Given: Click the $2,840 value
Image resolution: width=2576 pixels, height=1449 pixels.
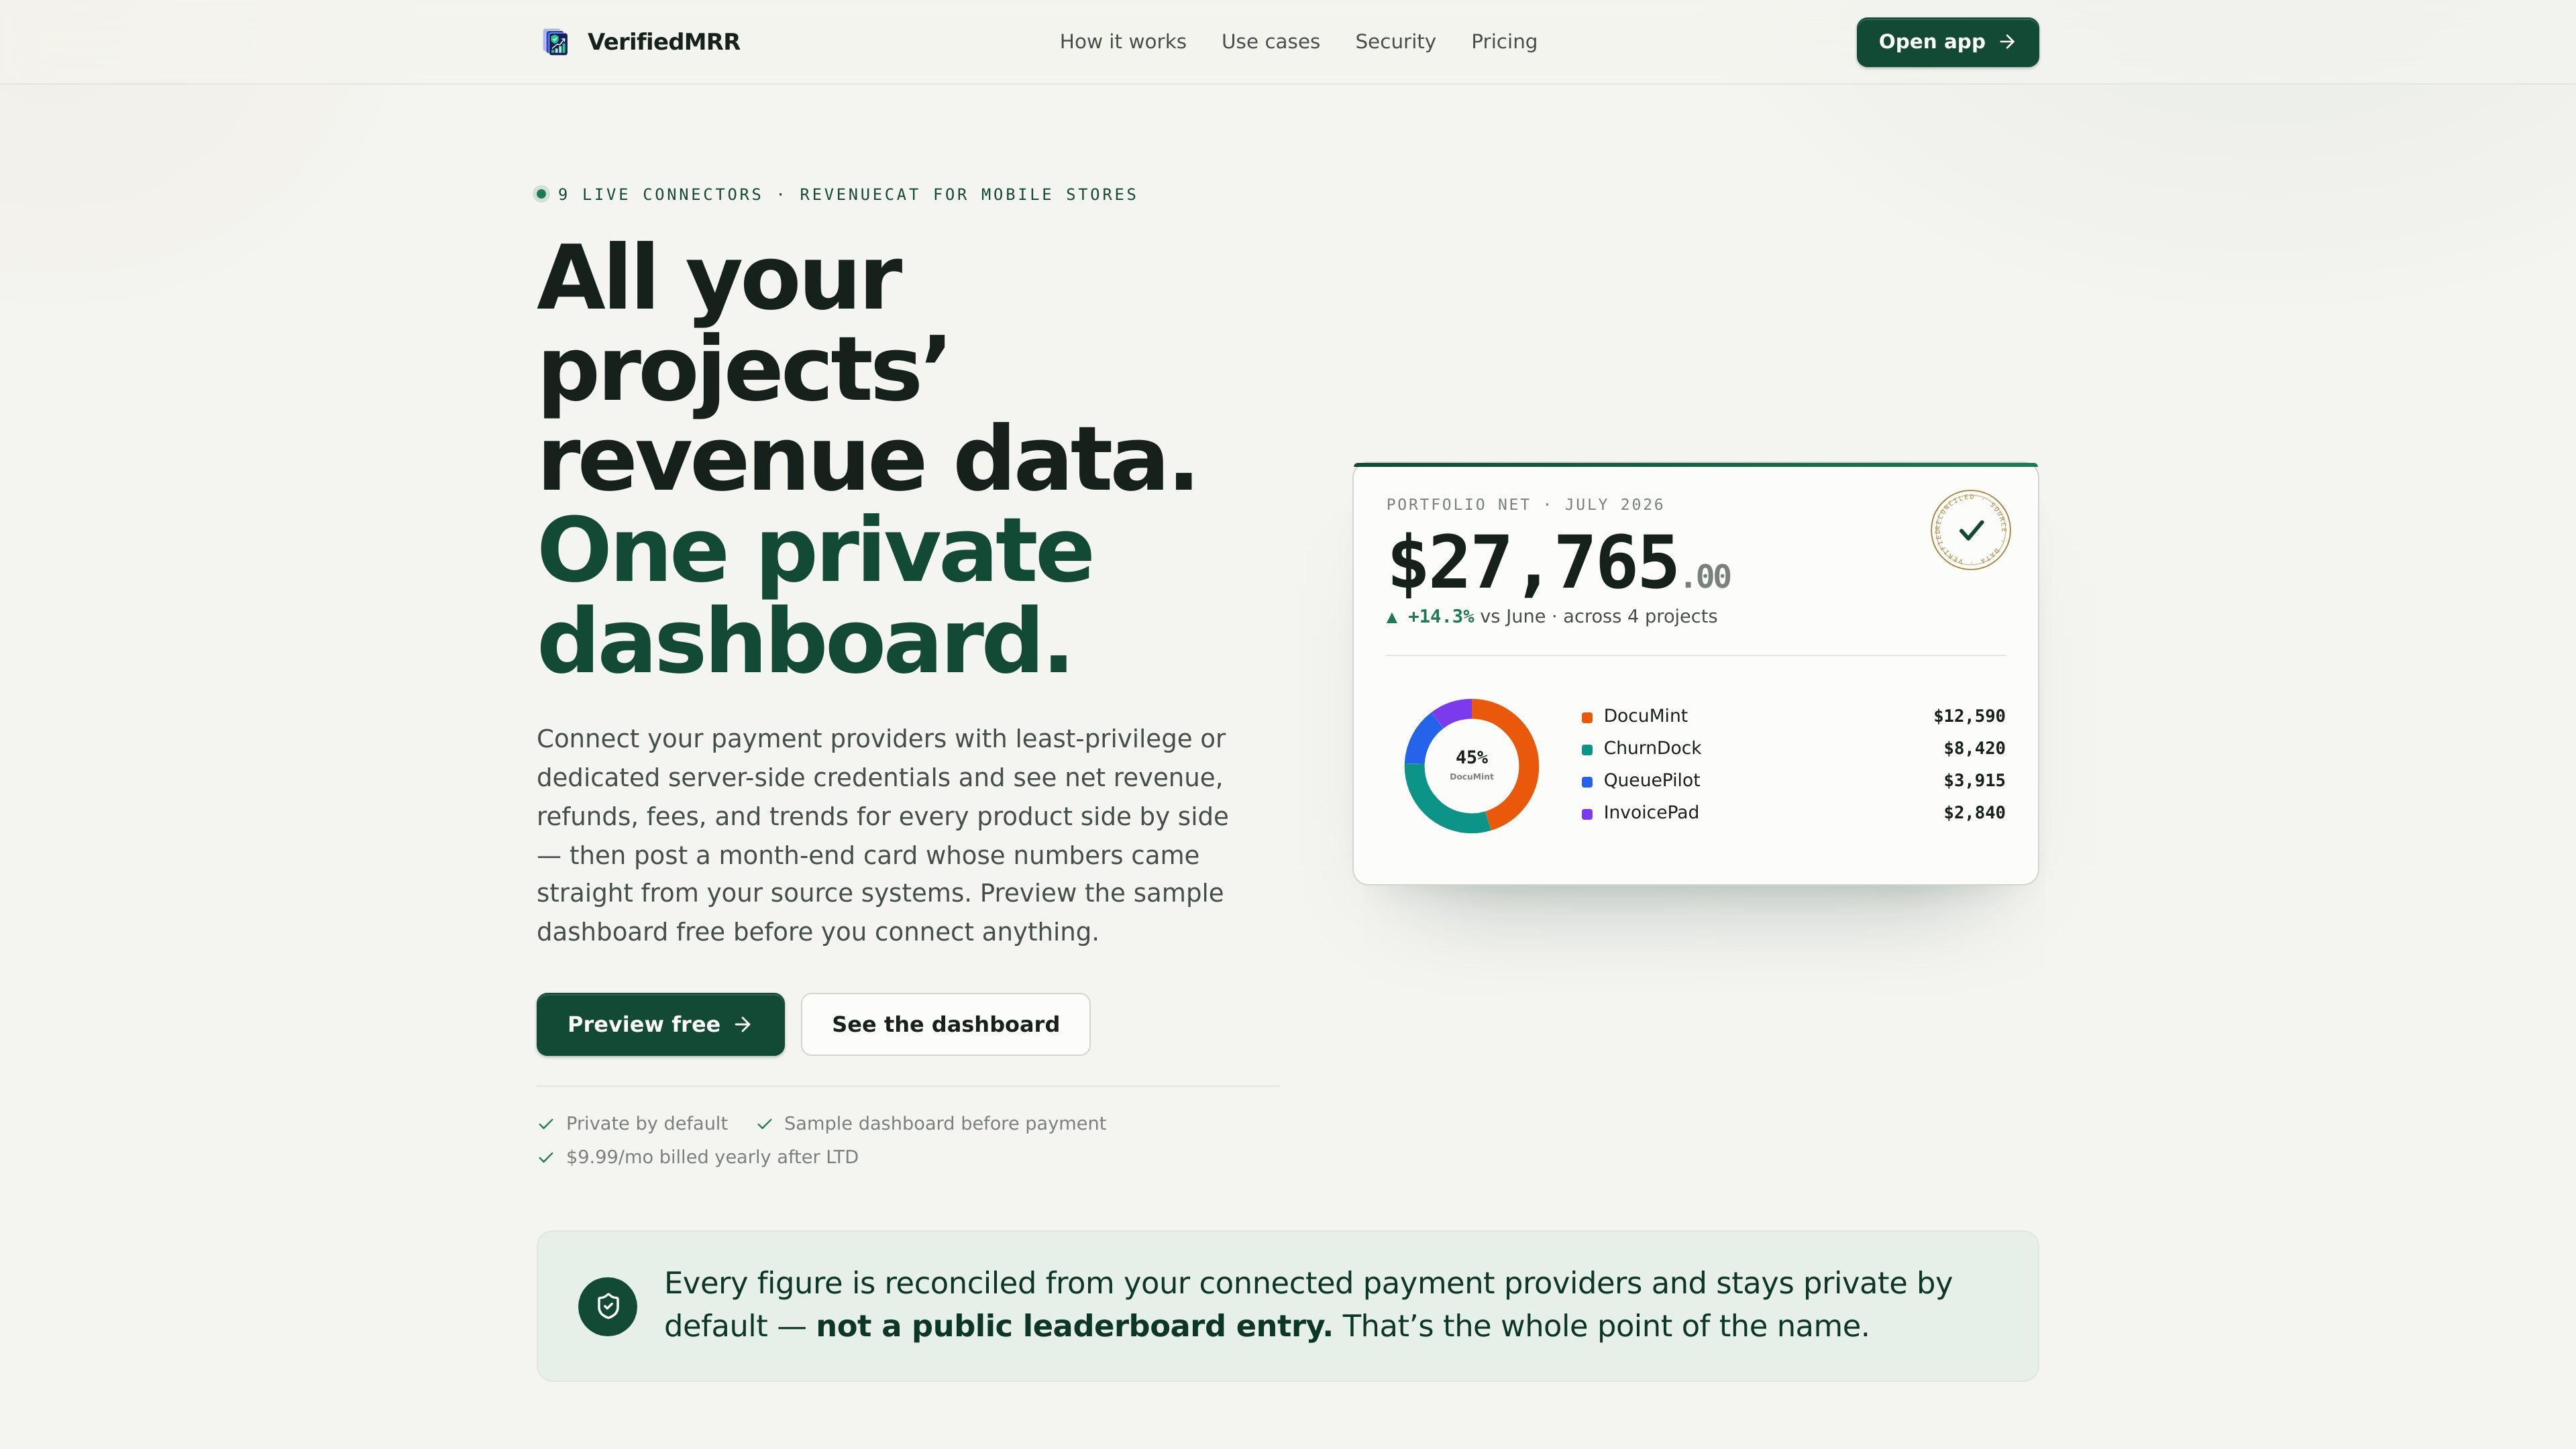Looking at the screenshot, I should click(x=1974, y=812).
